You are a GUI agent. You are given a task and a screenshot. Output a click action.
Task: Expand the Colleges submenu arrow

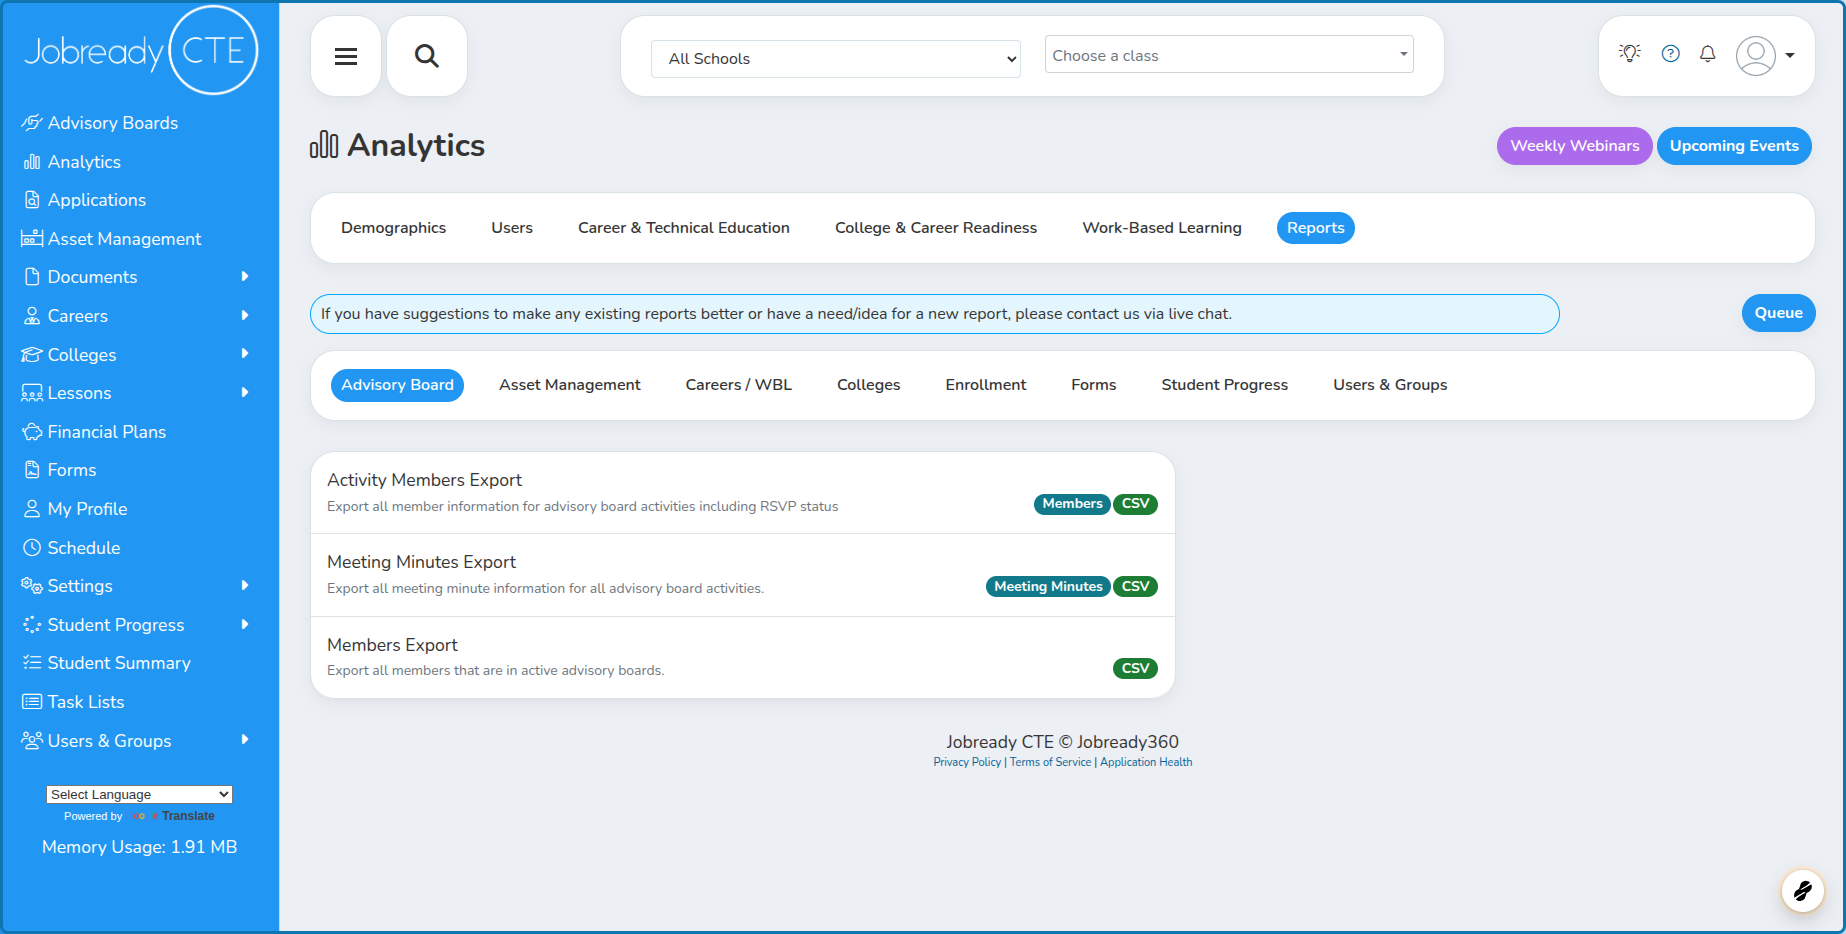(x=245, y=353)
